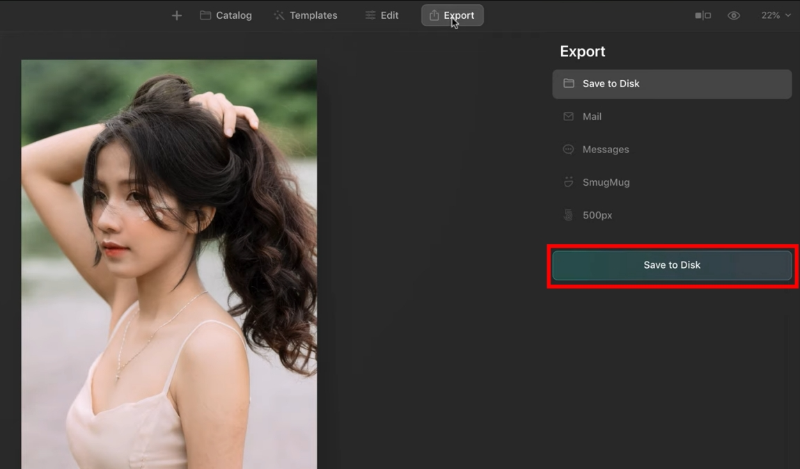Switch to the Templates tab
This screenshot has width=800, height=469.
(x=305, y=15)
